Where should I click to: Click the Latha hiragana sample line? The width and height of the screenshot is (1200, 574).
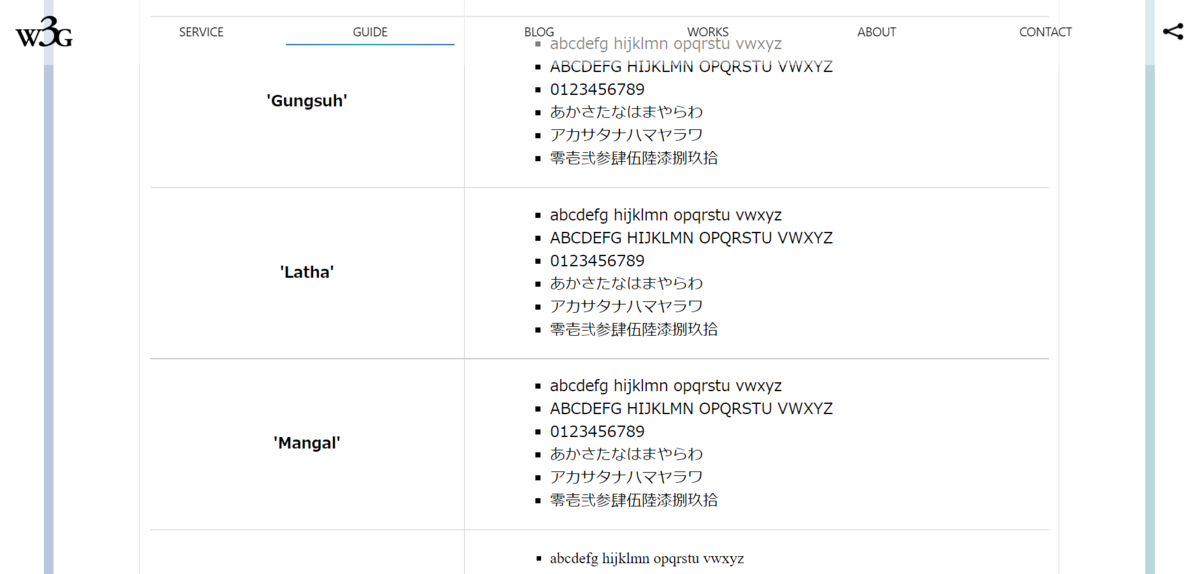pyautogui.click(x=626, y=283)
